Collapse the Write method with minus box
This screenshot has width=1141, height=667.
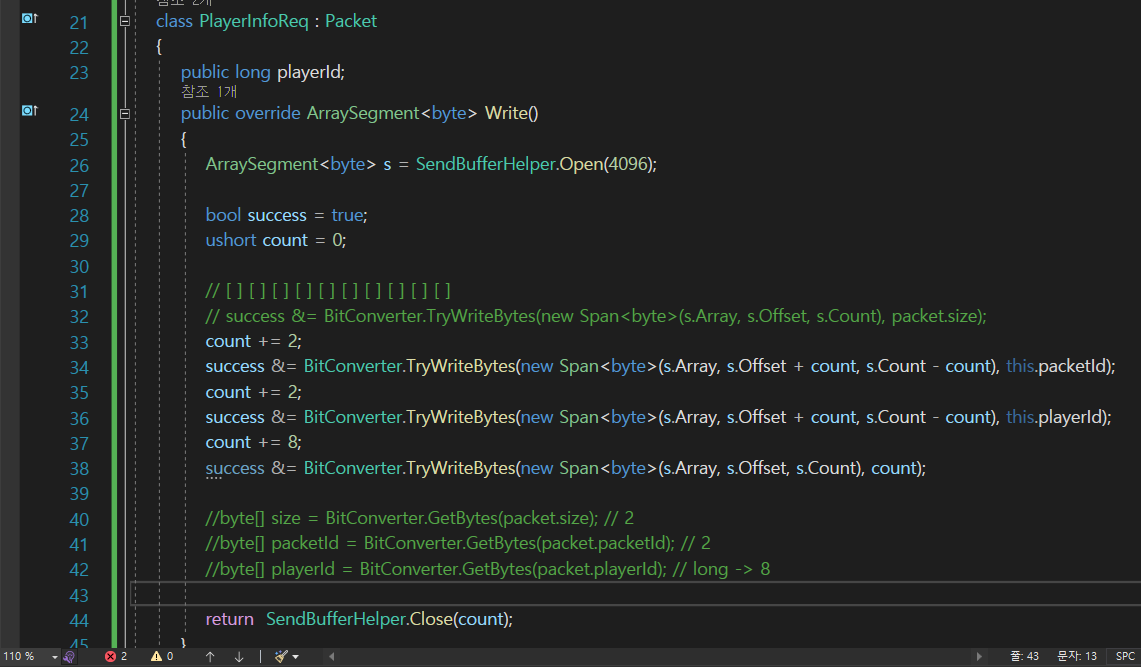124,113
